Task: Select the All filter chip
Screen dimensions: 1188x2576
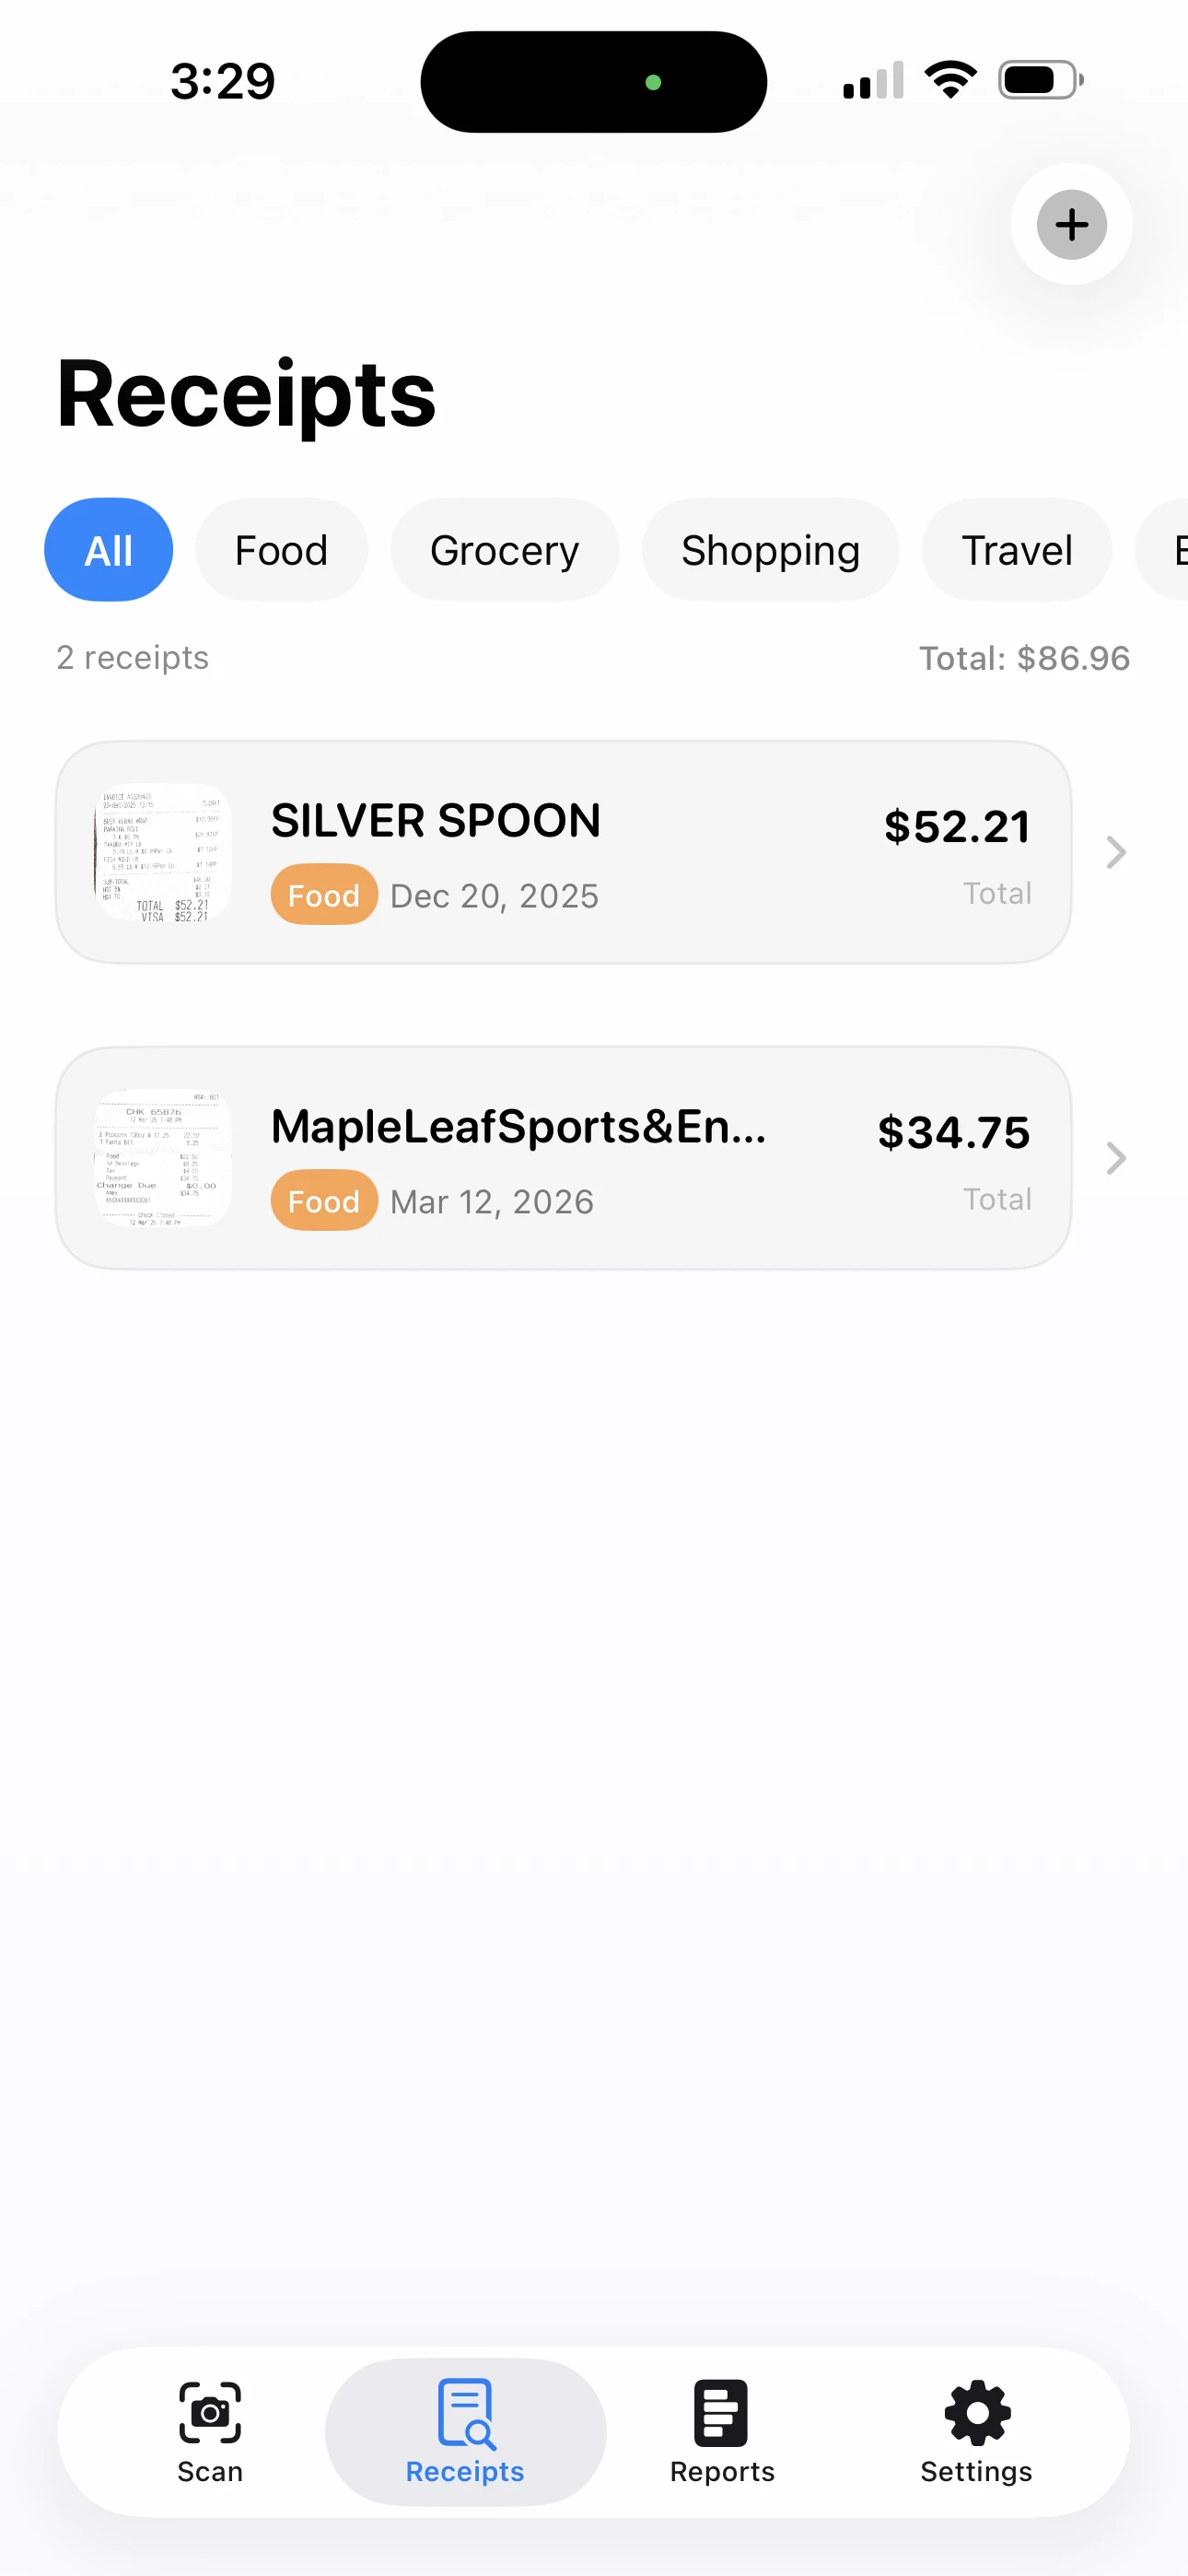Action: pos(108,550)
